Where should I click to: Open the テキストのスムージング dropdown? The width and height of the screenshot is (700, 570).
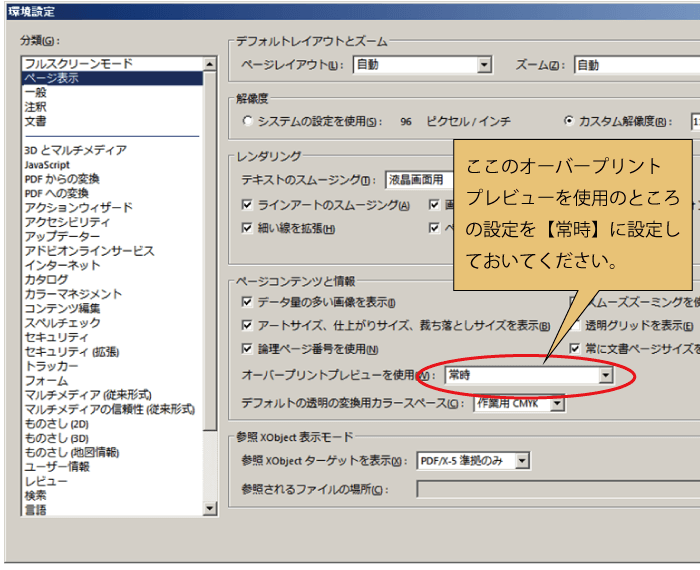(x=420, y=180)
